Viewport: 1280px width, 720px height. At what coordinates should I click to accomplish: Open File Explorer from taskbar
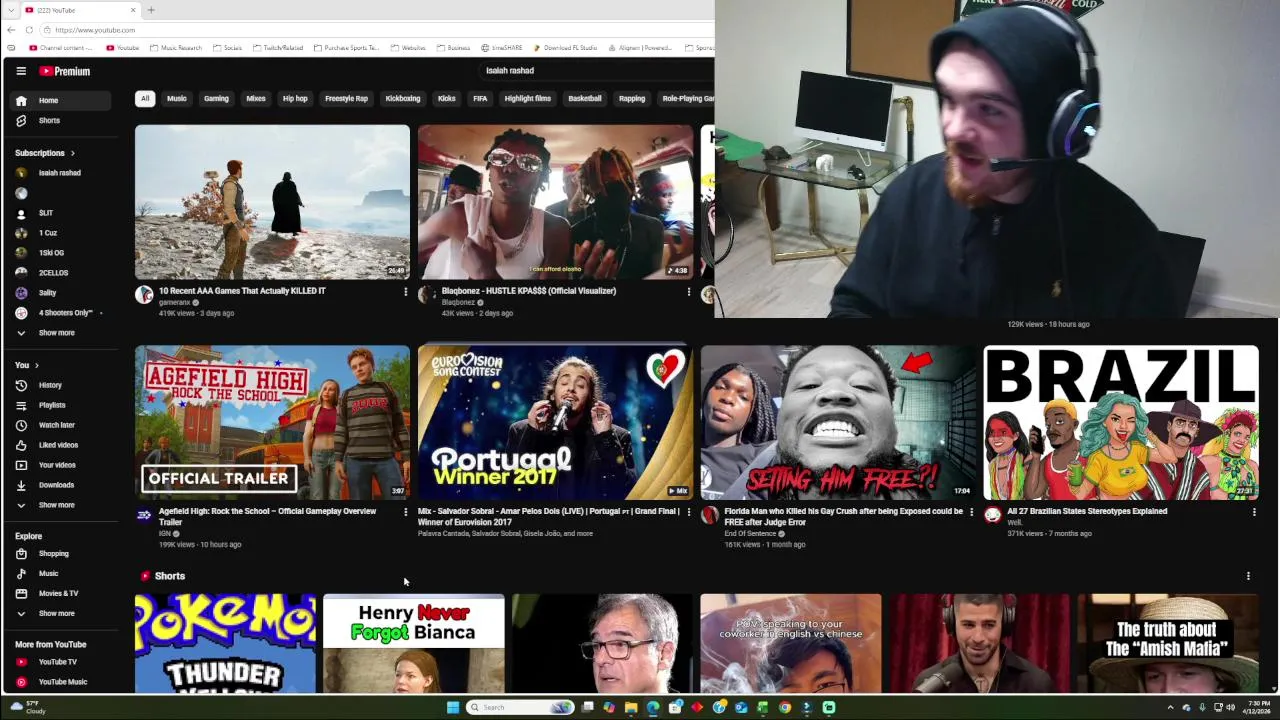pyautogui.click(x=631, y=707)
